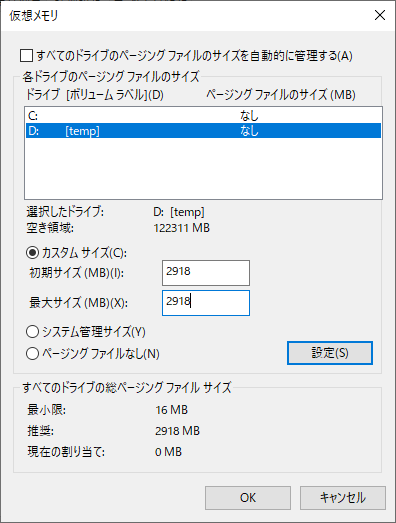
Task: Click the なし value in D: row
Action: coord(249,131)
